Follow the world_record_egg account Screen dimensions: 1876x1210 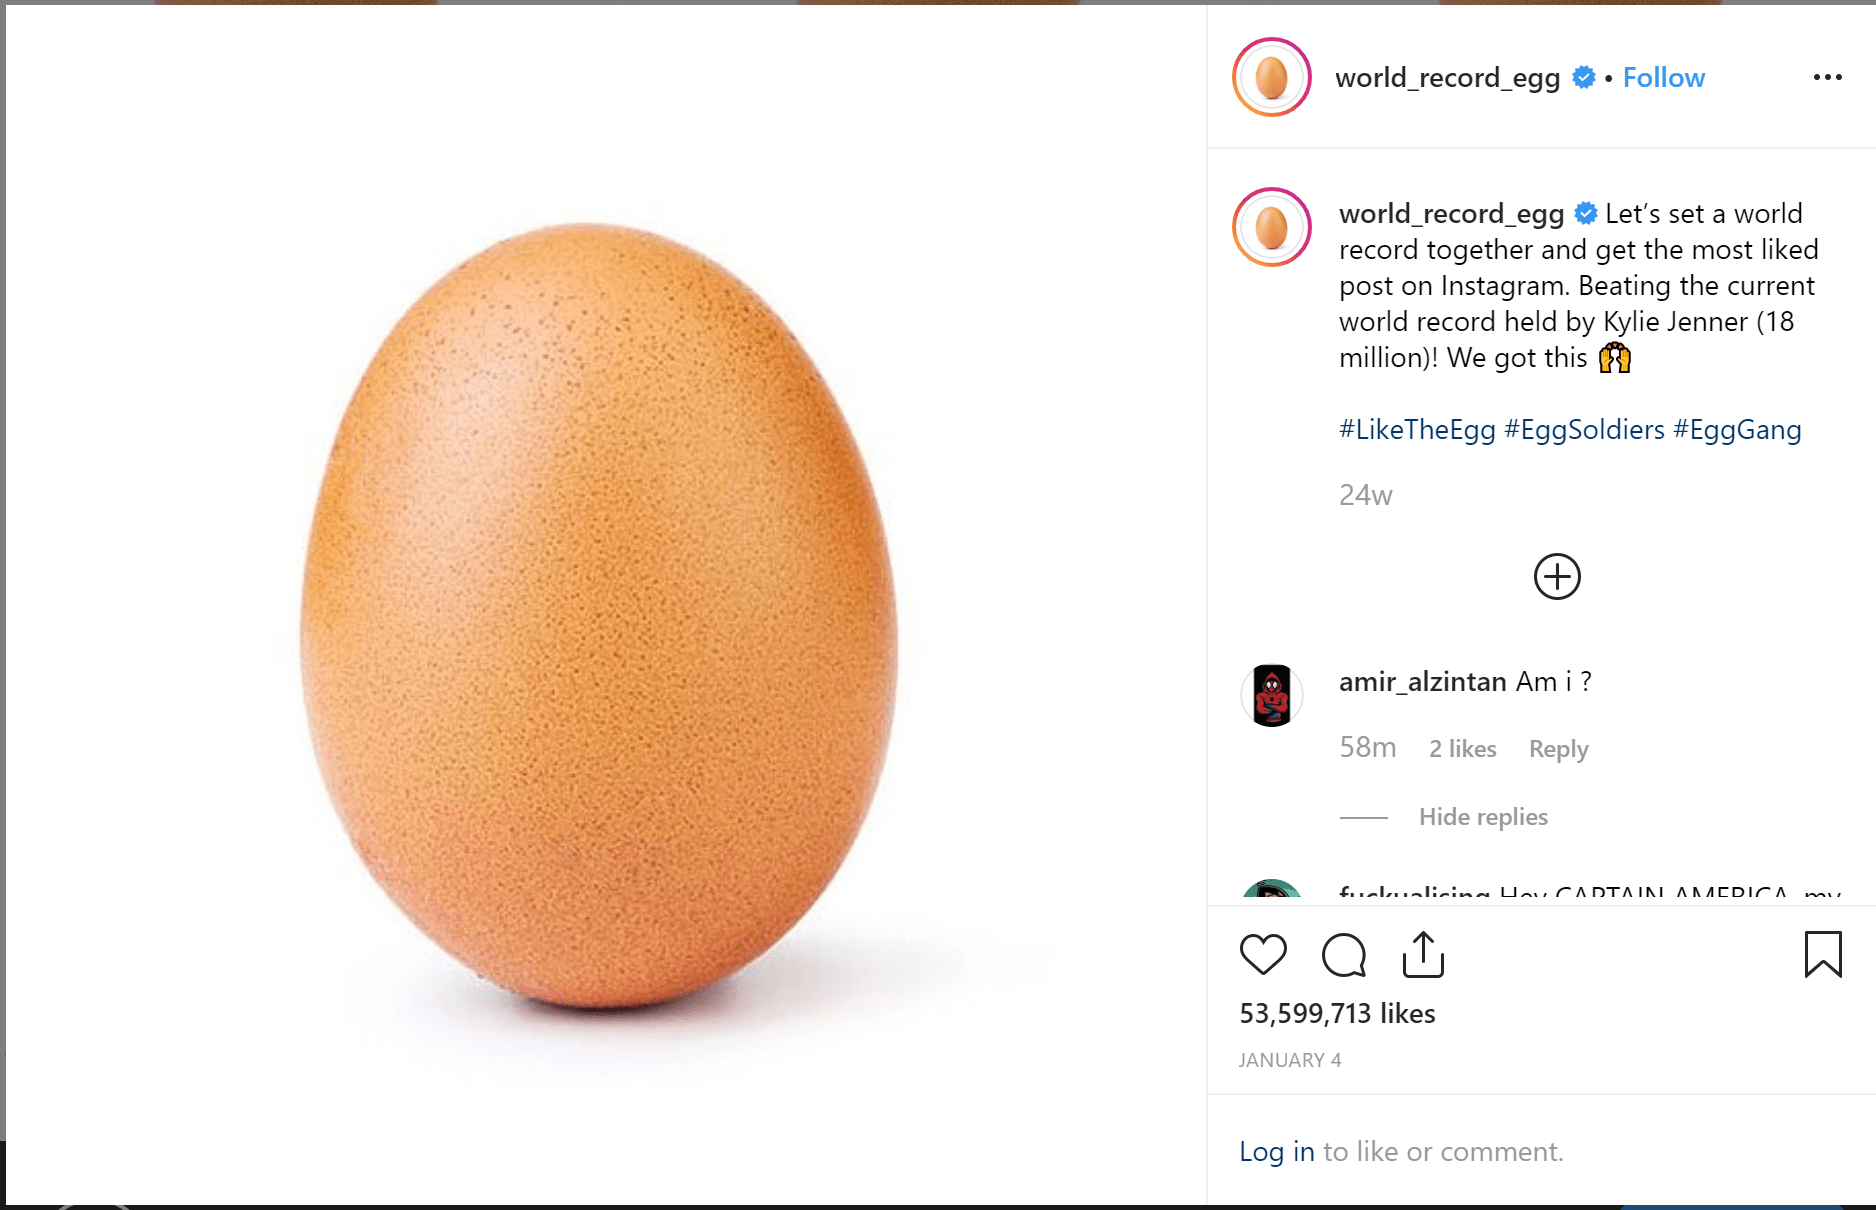1663,78
